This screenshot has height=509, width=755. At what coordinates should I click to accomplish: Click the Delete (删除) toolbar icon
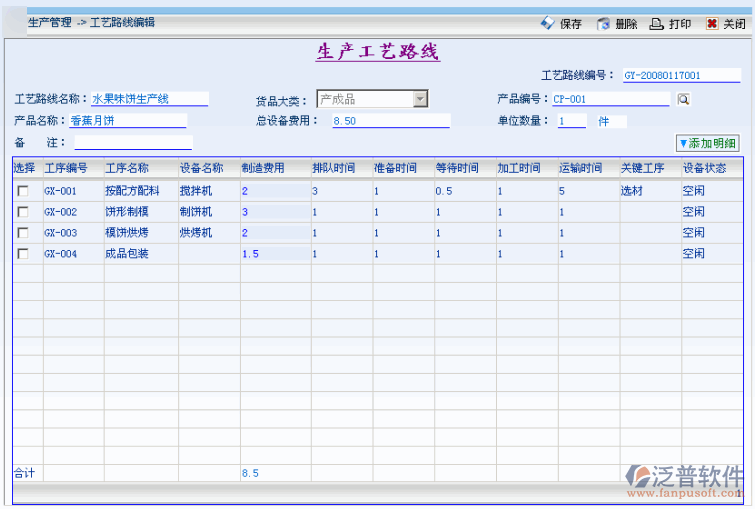tap(603, 23)
